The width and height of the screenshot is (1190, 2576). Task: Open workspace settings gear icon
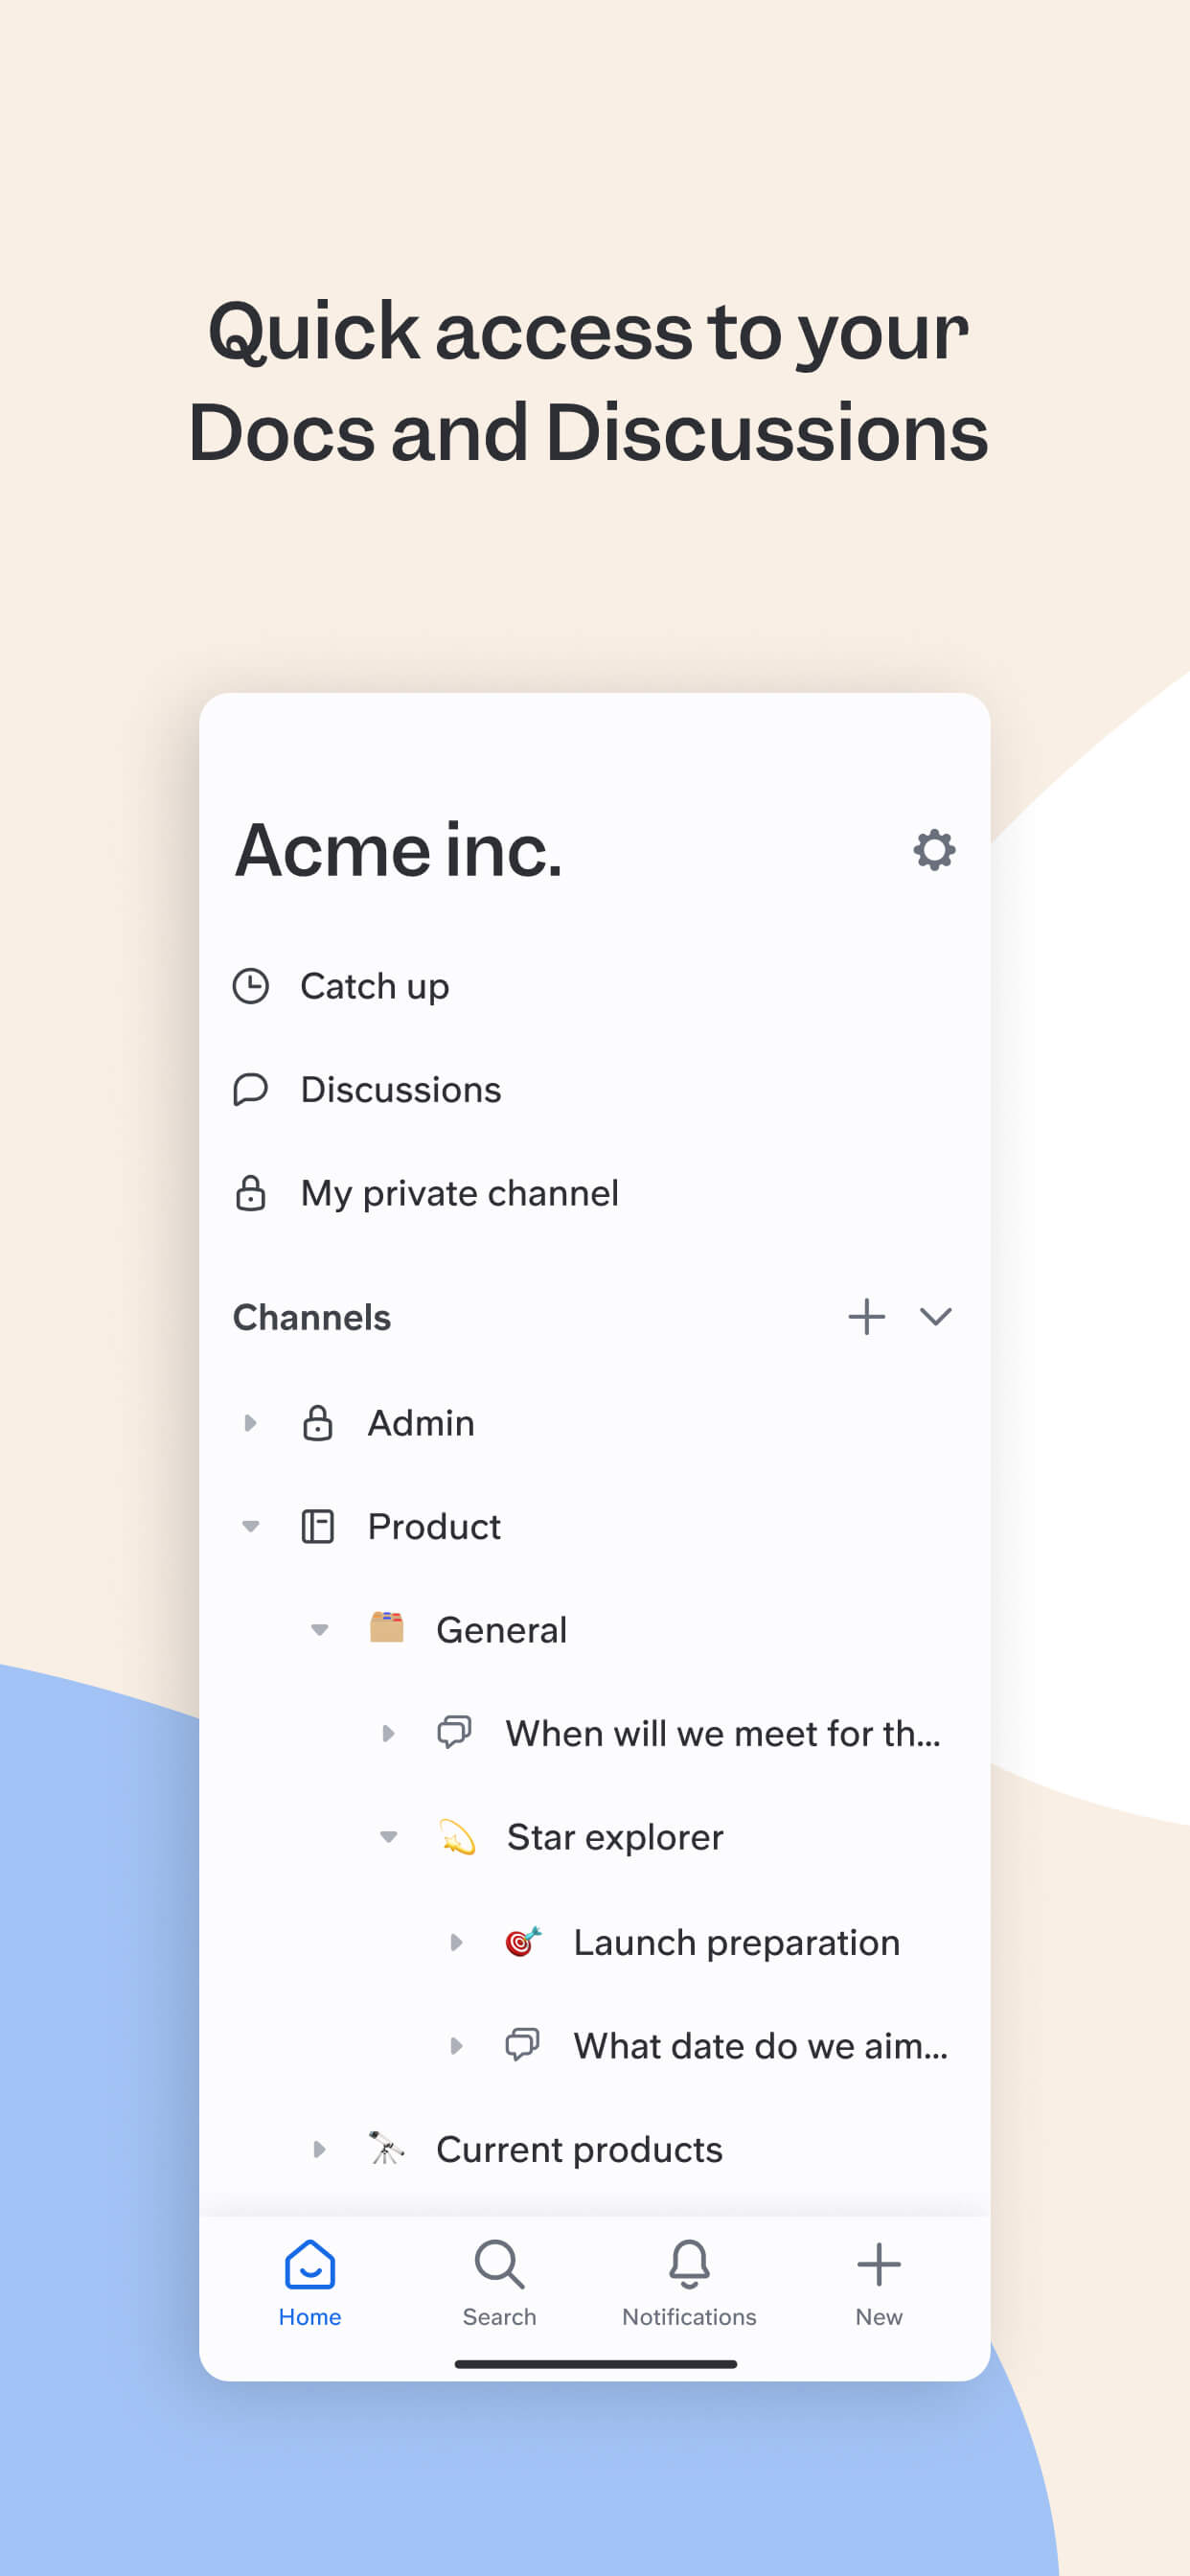(933, 850)
